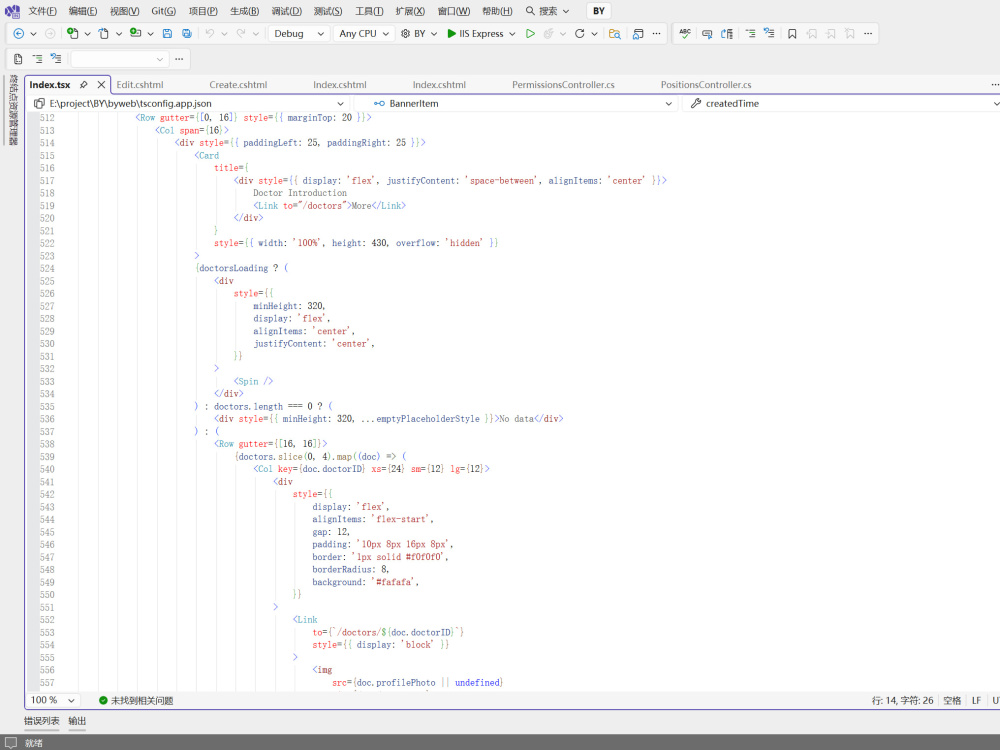Click the LF line ending indicator
Screen dimensions: 1000x750
tap(976, 700)
